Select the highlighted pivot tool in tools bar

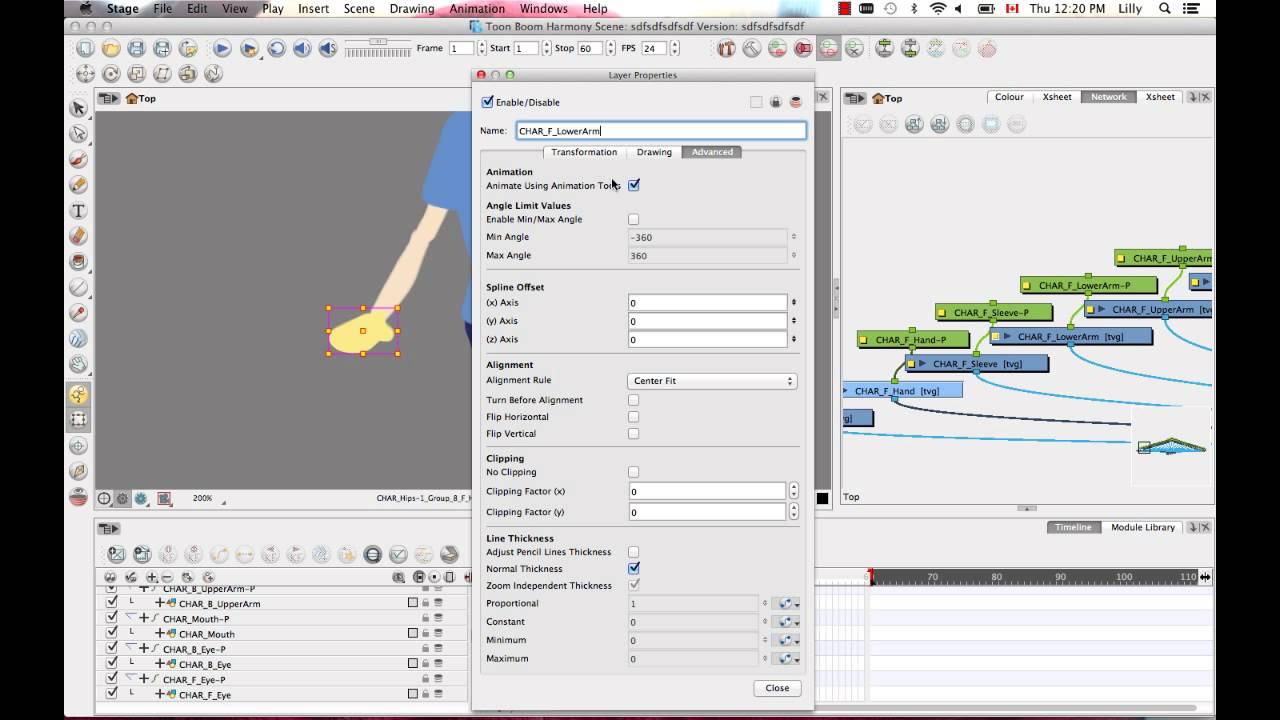[x=78, y=394]
